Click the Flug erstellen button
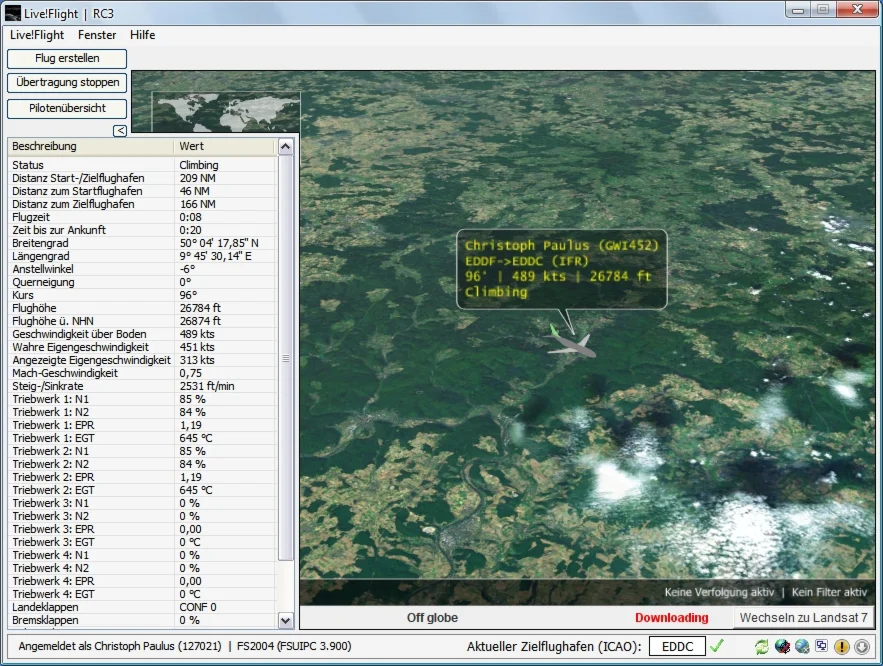This screenshot has width=883, height=666. click(x=67, y=59)
